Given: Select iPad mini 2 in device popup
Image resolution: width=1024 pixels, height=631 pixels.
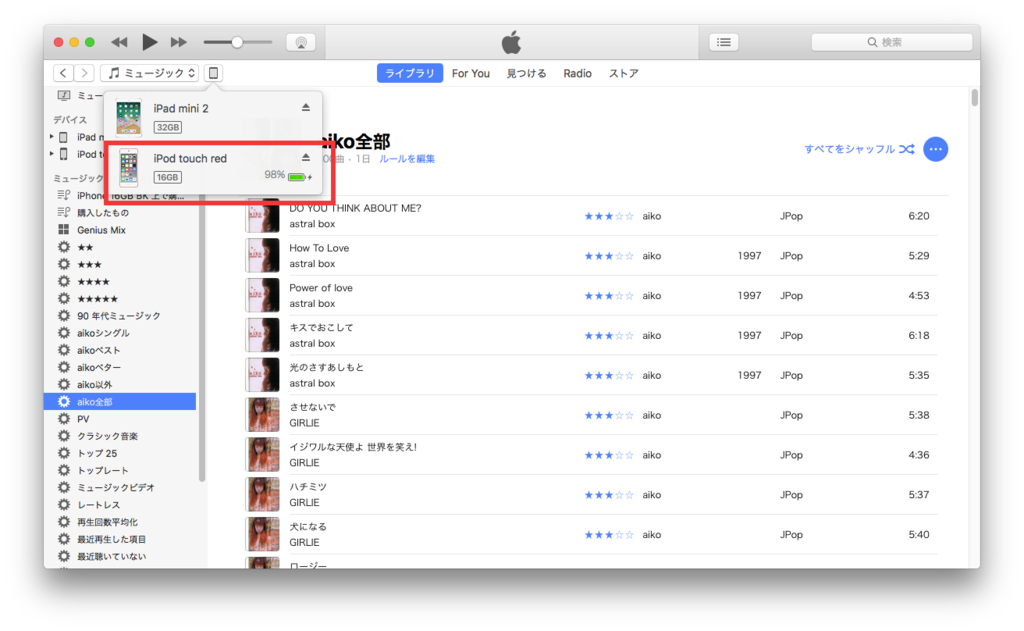Looking at the screenshot, I should pyautogui.click(x=213, y=118).
